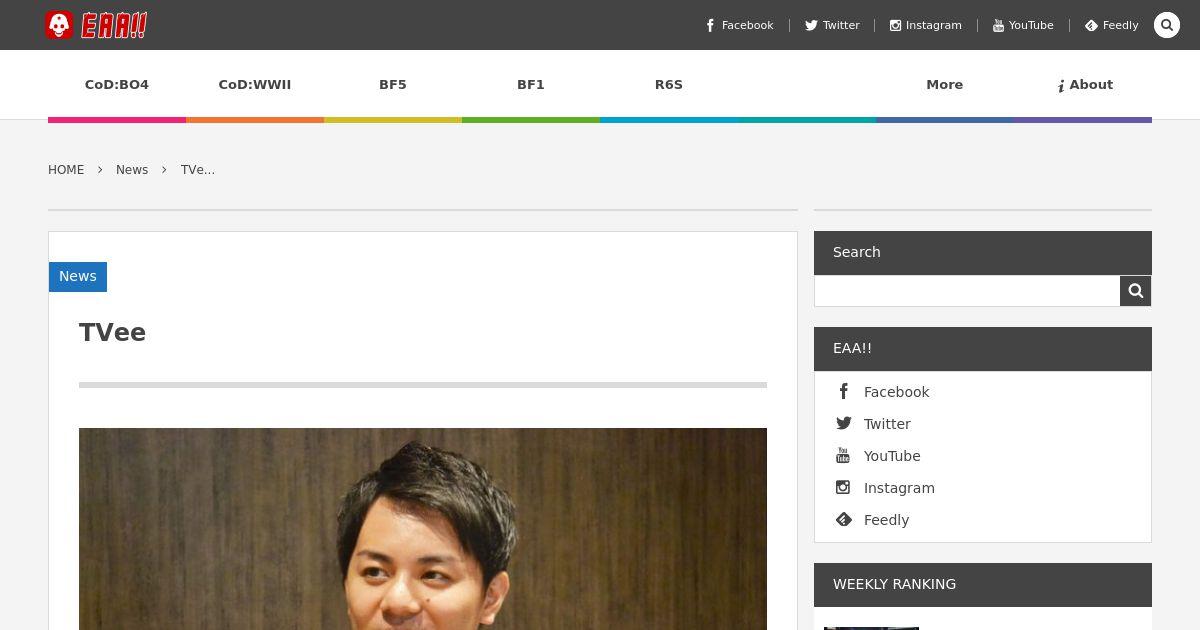Image resolution: width=1200 pixels, height=630 pixels.
Task: Click the round search icon in header
Action: 1167,25
